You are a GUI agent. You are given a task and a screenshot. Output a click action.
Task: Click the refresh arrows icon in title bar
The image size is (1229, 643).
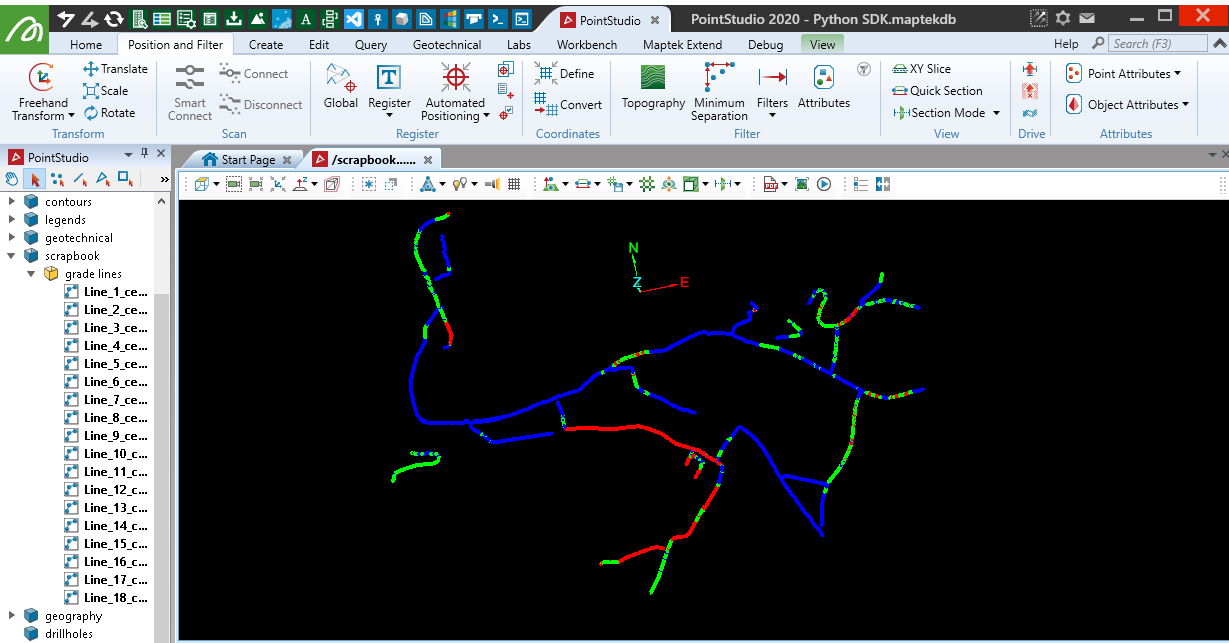[114, 19]
